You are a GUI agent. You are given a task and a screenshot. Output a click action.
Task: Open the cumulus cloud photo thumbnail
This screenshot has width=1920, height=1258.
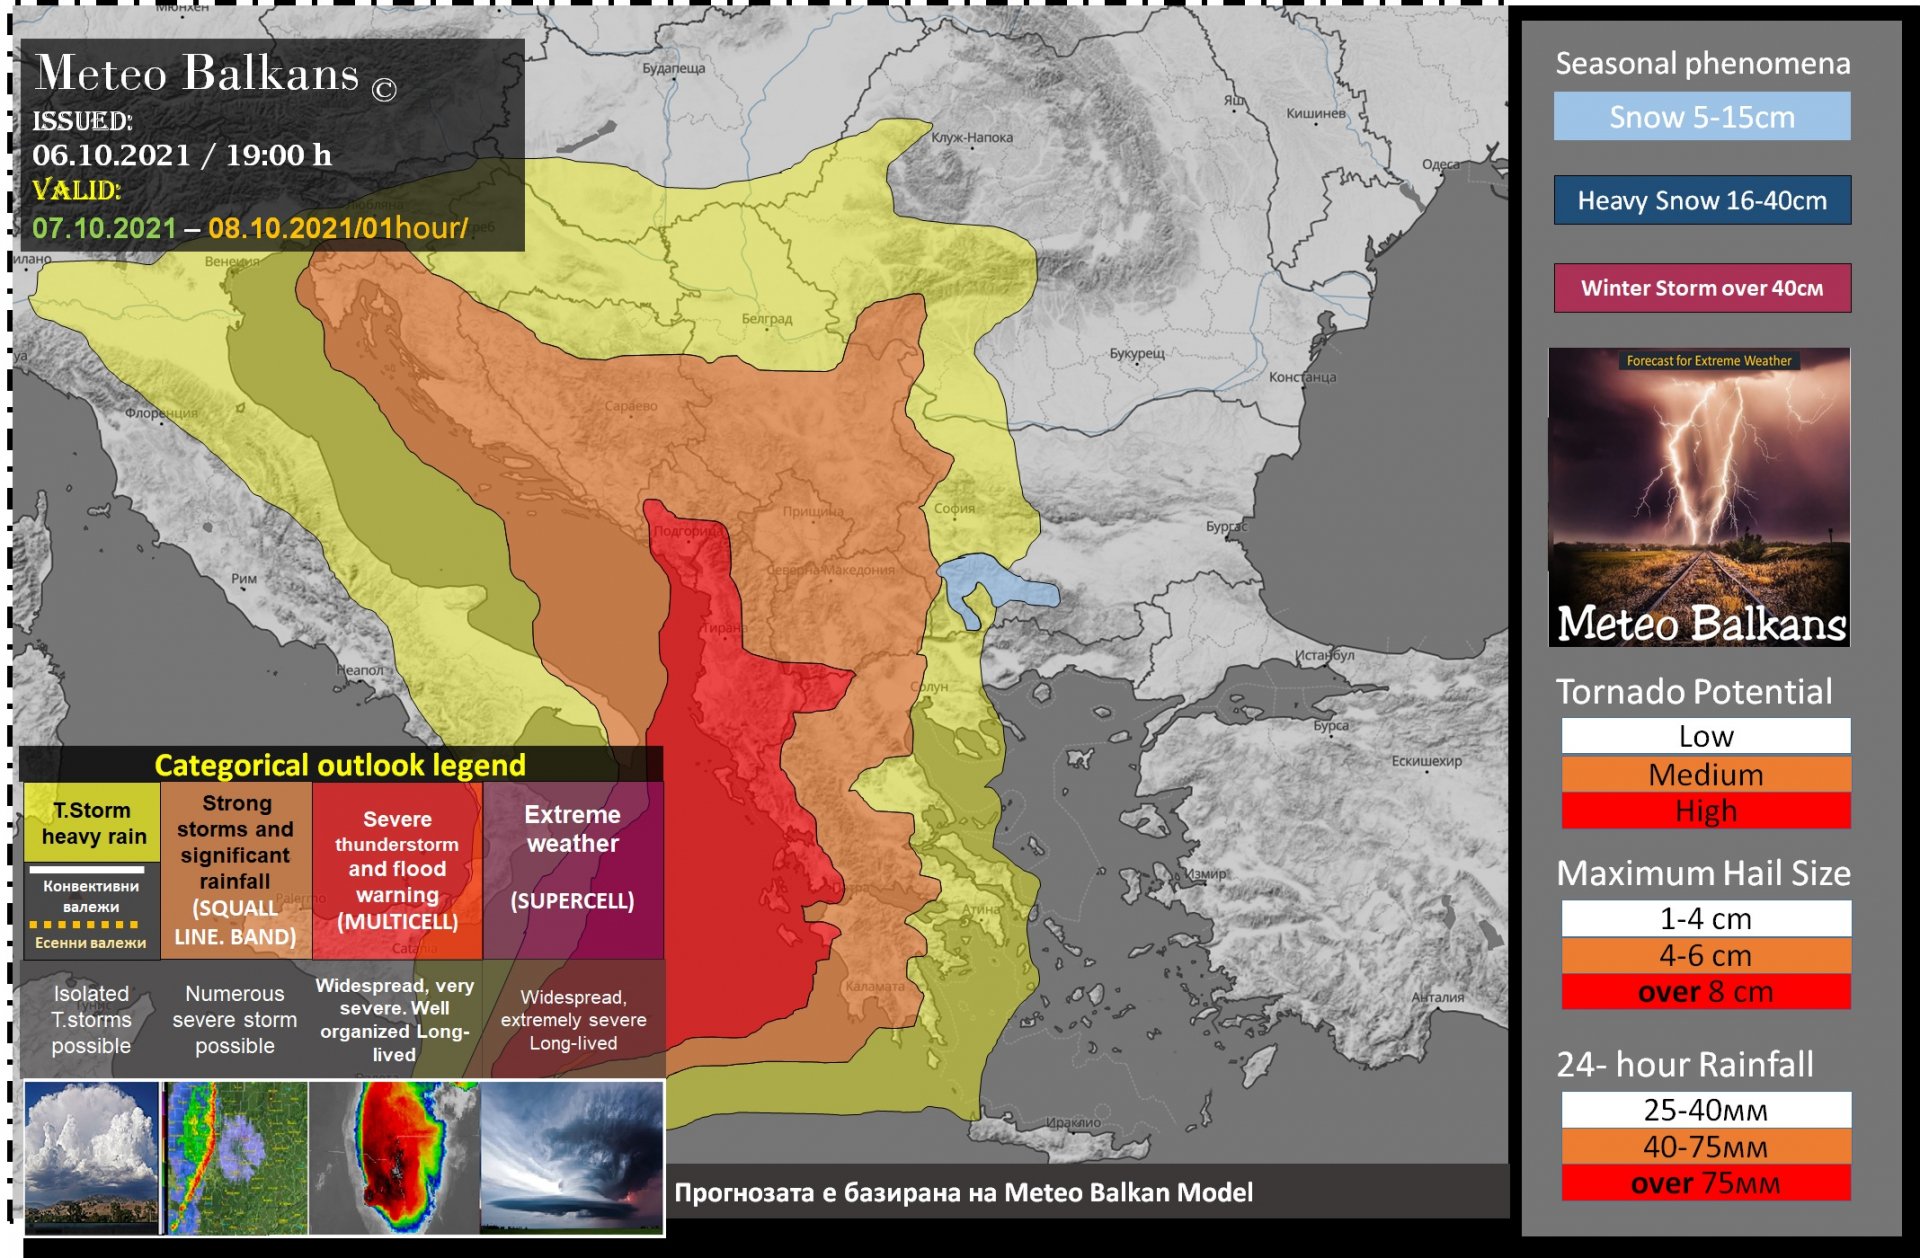(92, 1157)
